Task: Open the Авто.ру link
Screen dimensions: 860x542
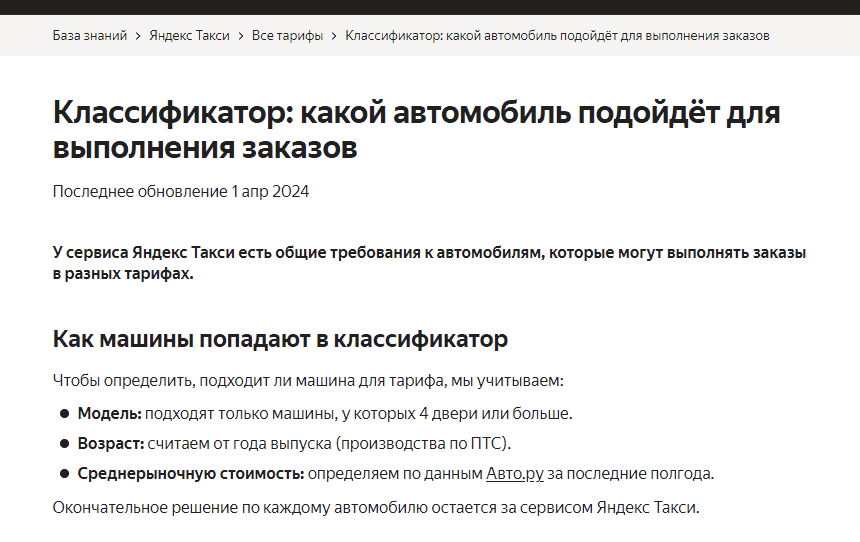Action: (515, 473)
